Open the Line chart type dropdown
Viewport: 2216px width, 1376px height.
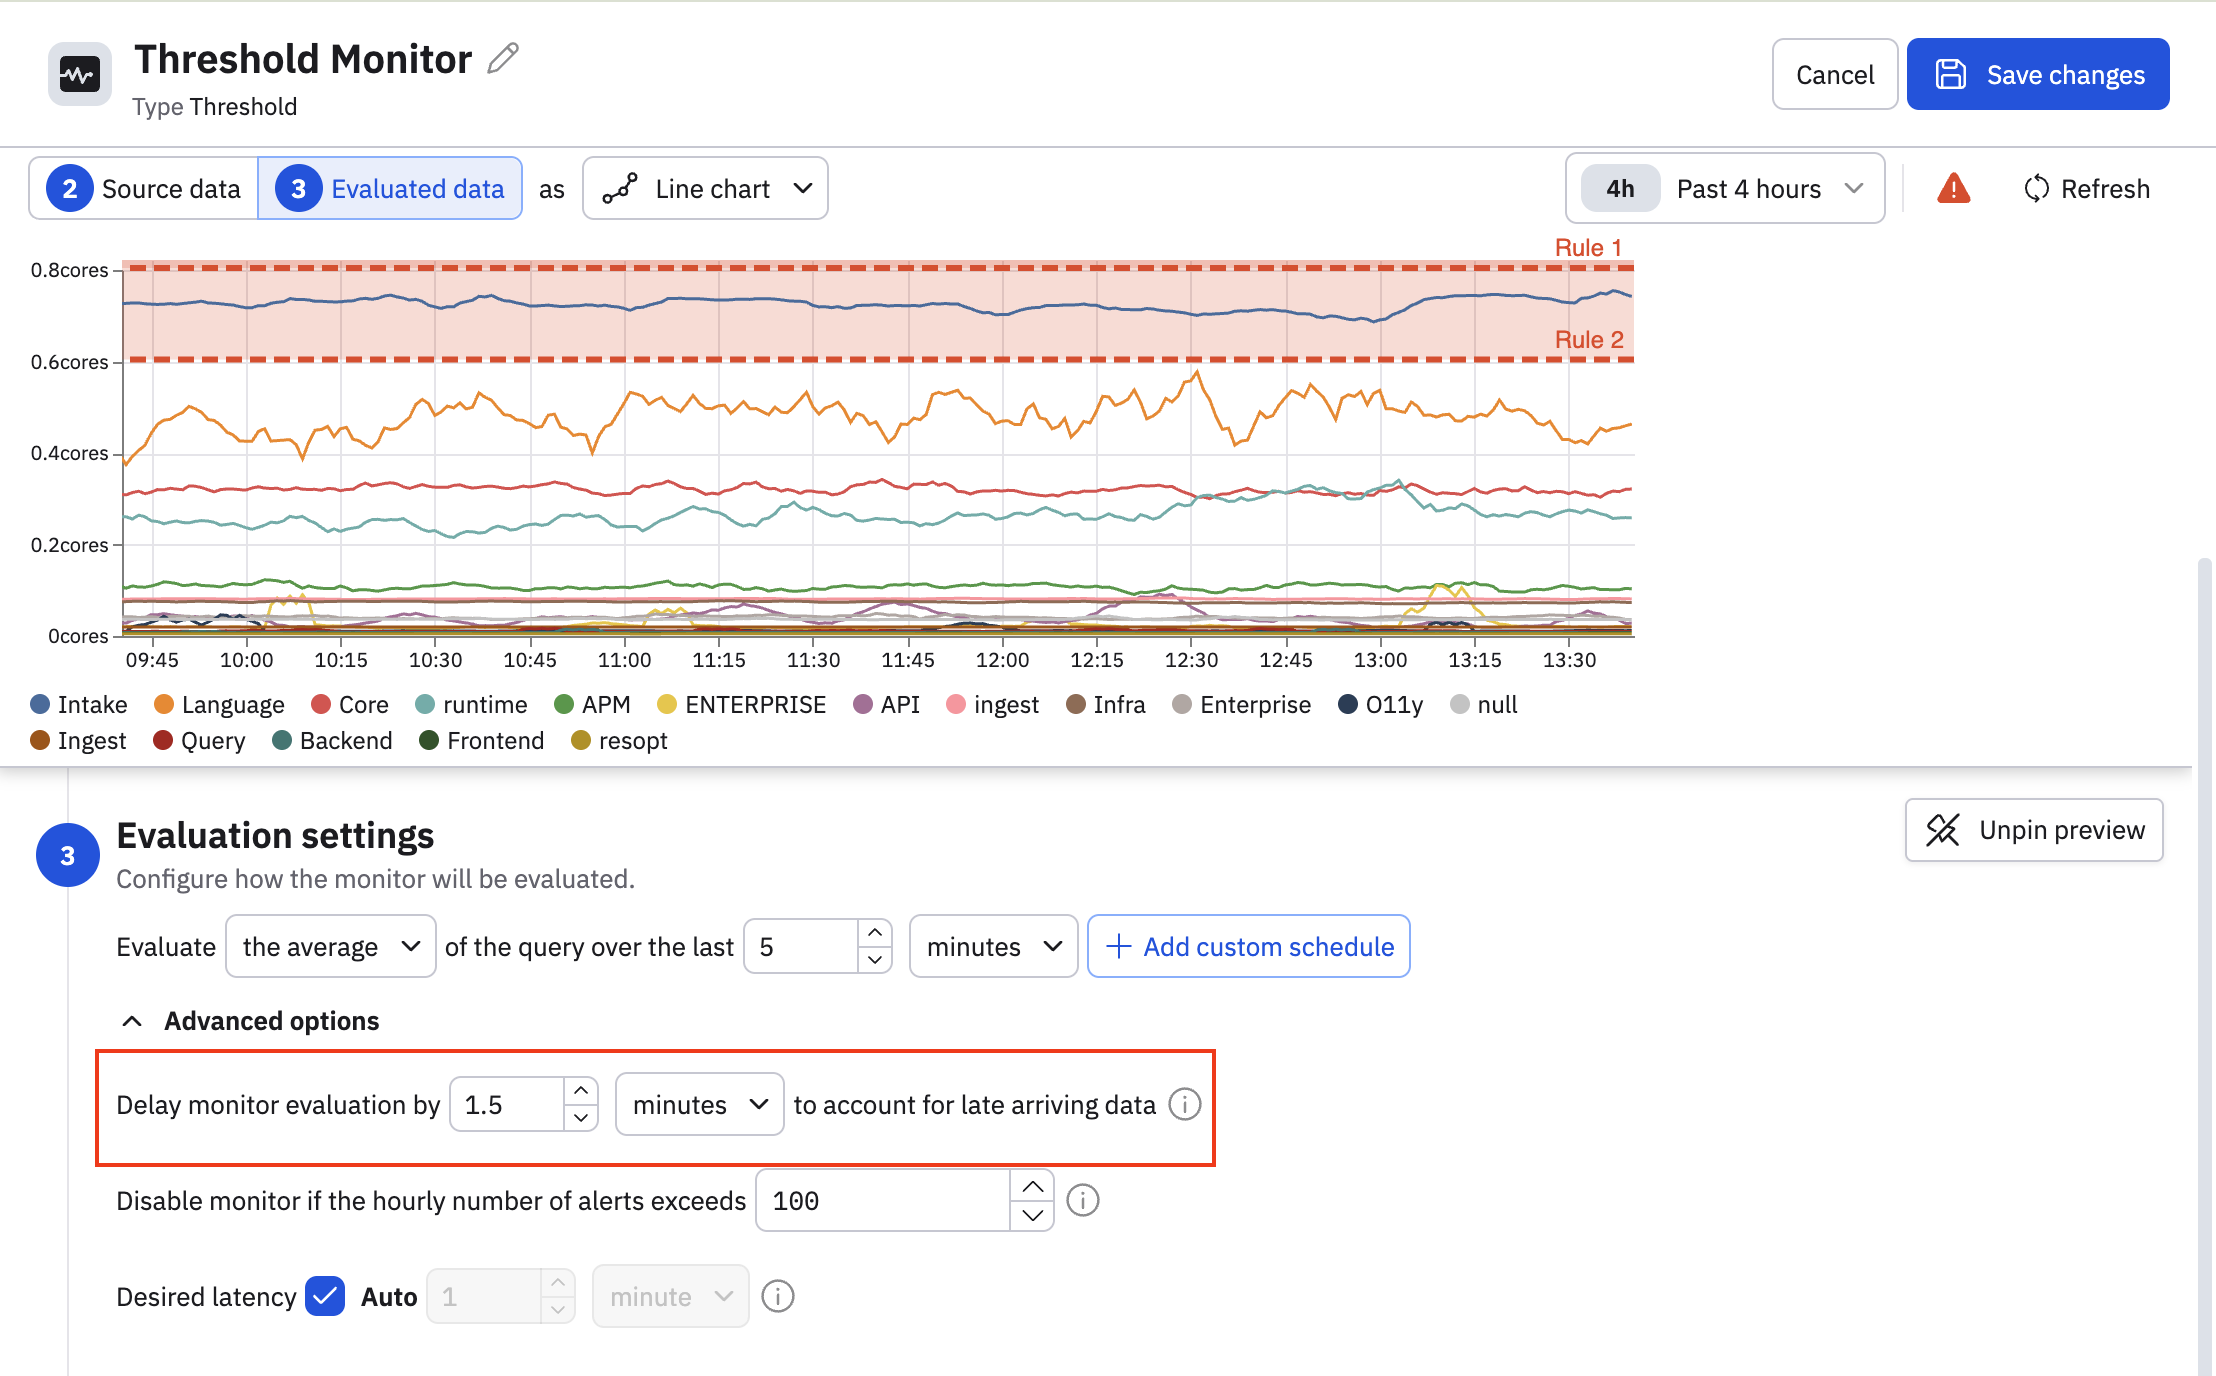click(x=705, y=189)
